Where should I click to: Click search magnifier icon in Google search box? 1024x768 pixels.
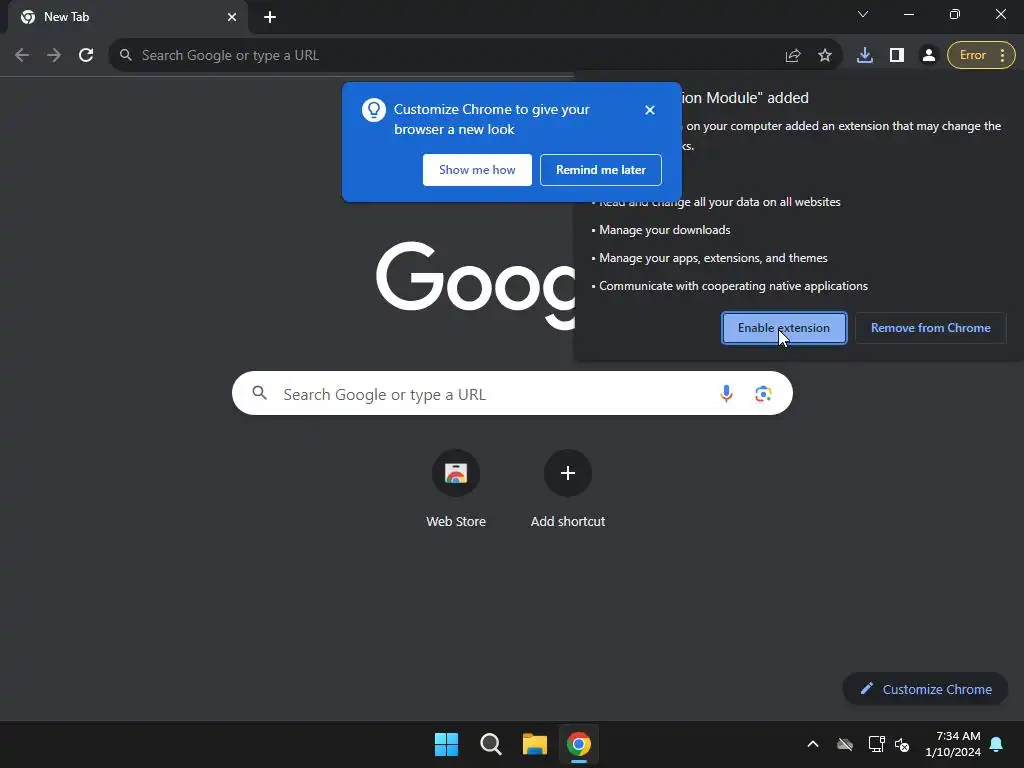coord(260,392)
